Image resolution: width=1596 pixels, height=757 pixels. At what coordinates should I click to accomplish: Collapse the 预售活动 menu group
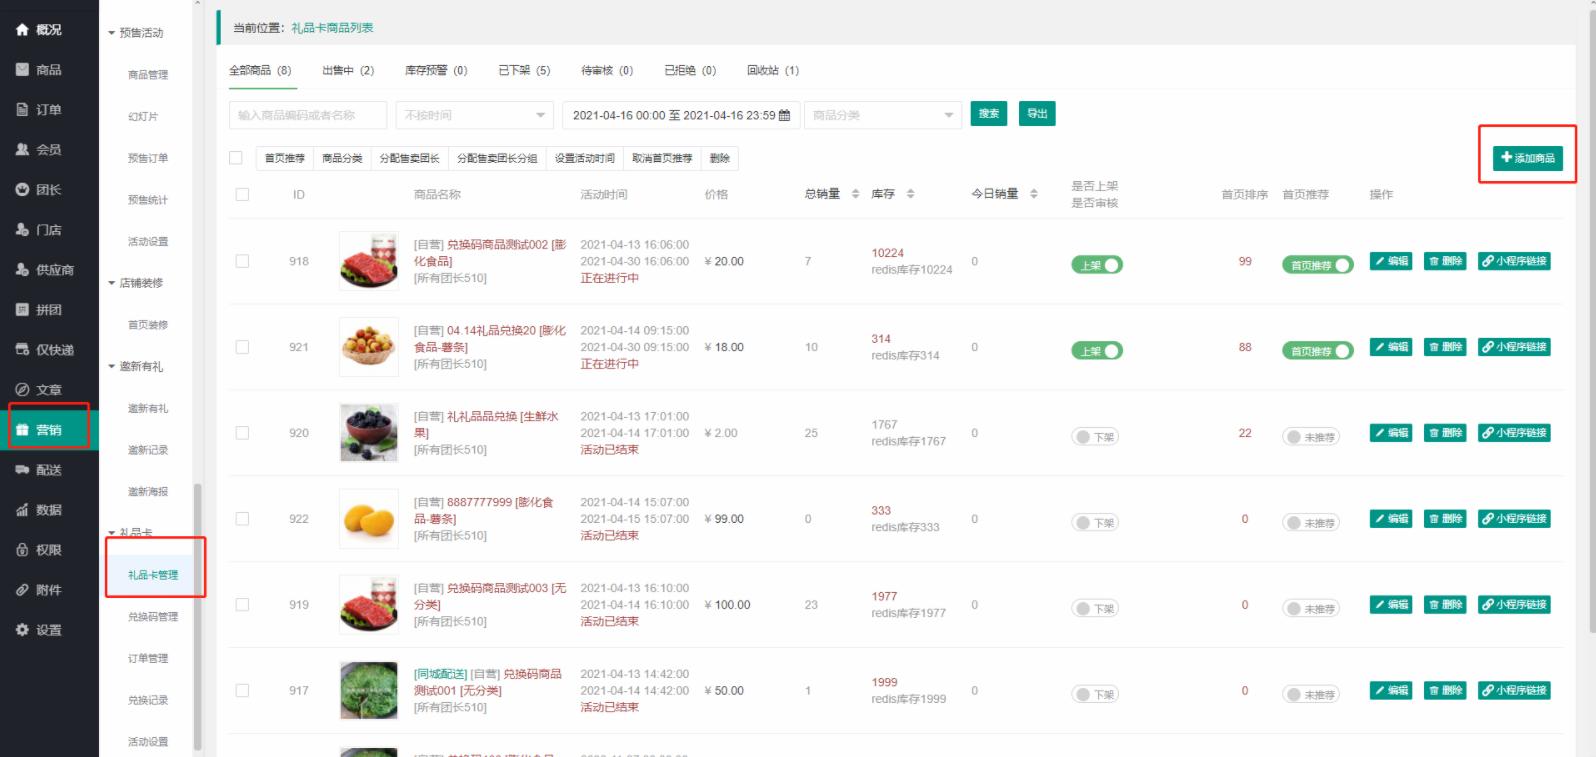(x=136, y=33)
